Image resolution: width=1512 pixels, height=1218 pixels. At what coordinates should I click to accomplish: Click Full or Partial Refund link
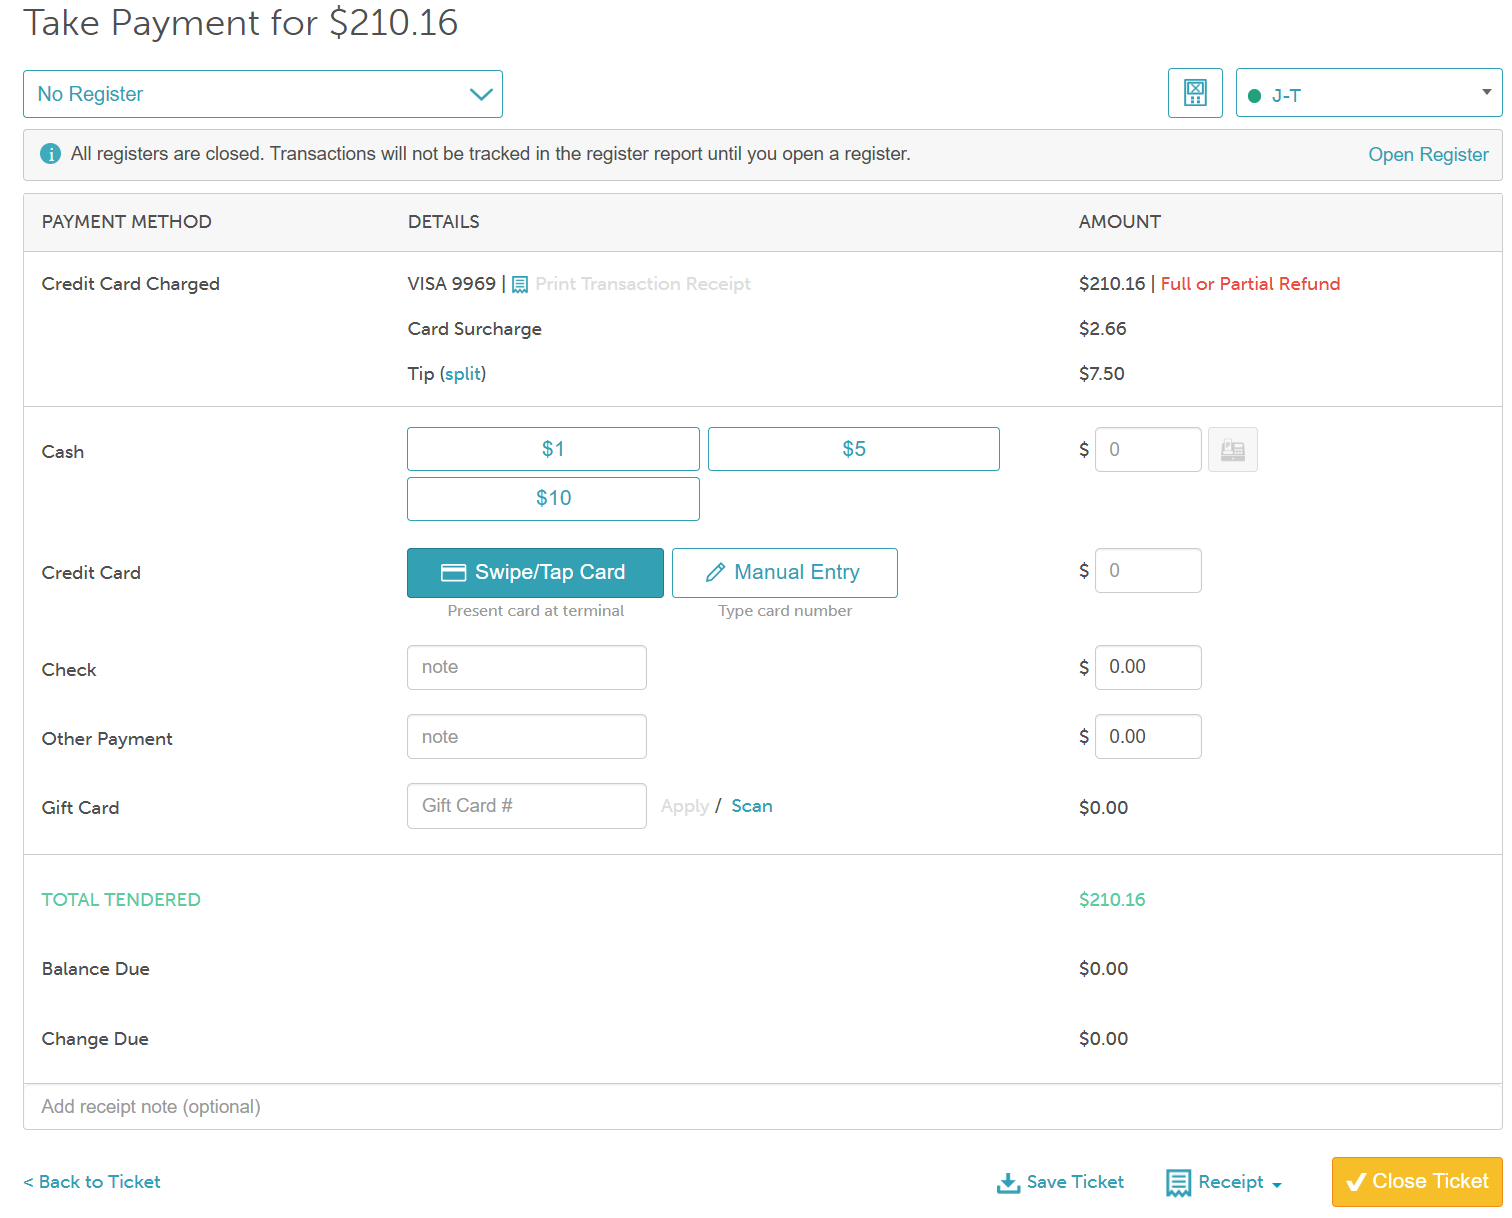point(1250,284)
